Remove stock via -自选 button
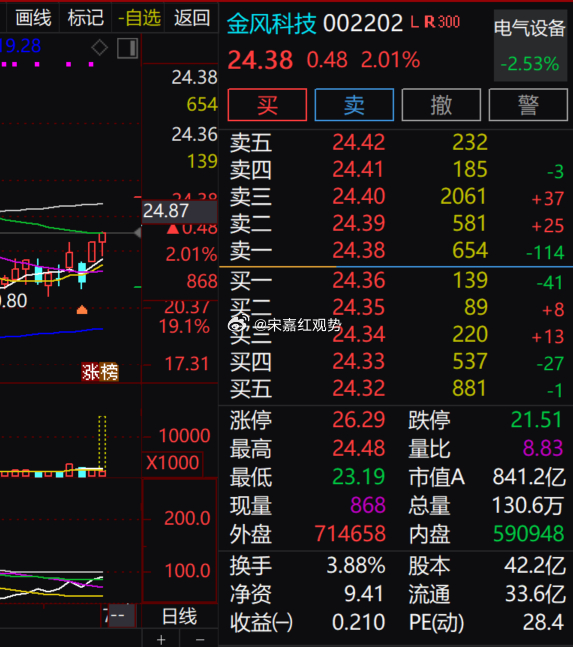573x647 pixels. pos(139,18)
